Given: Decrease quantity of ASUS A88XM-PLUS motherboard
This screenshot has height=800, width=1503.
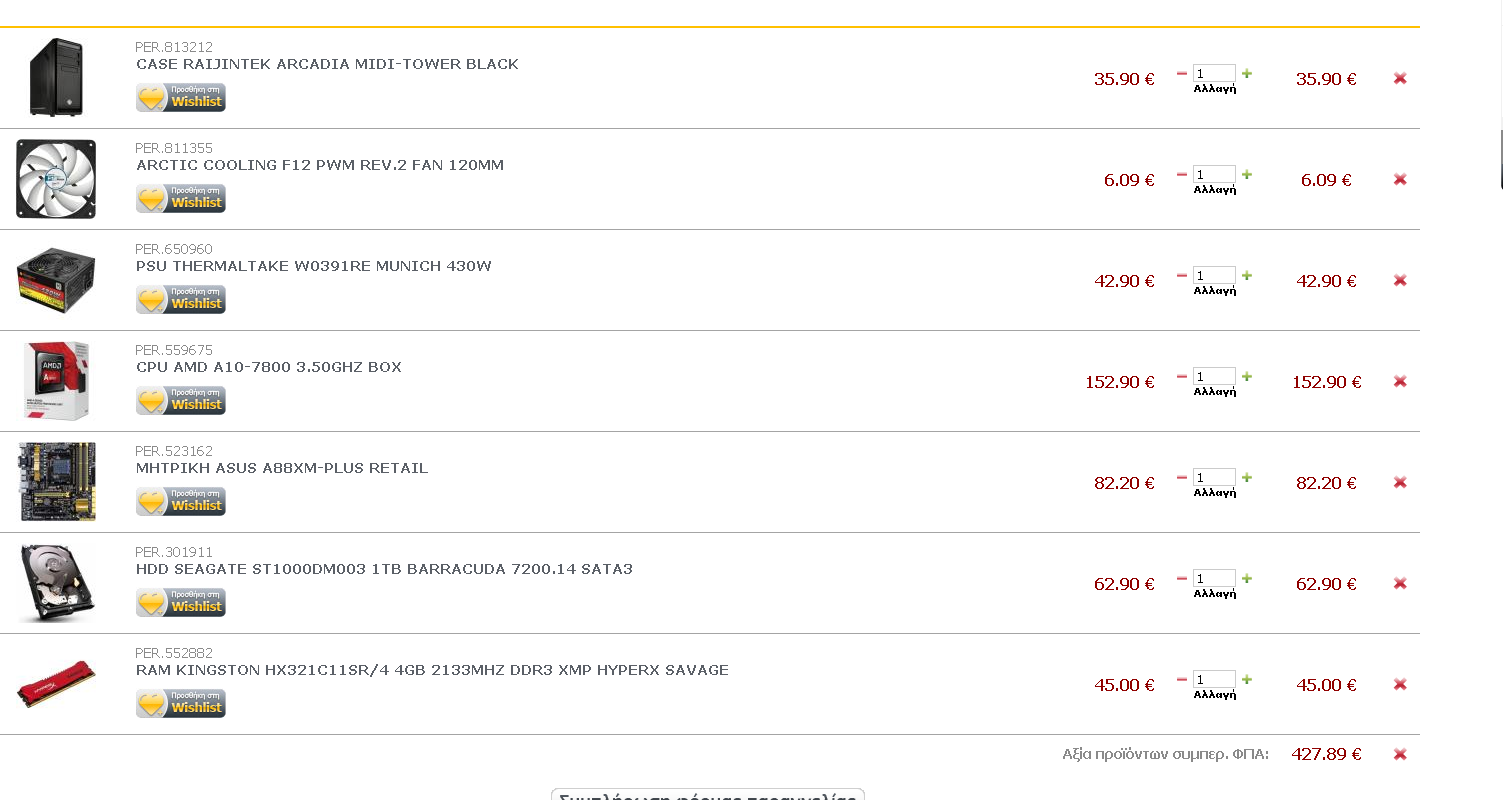Looking at the screenshot, I should coord(1182,477).
